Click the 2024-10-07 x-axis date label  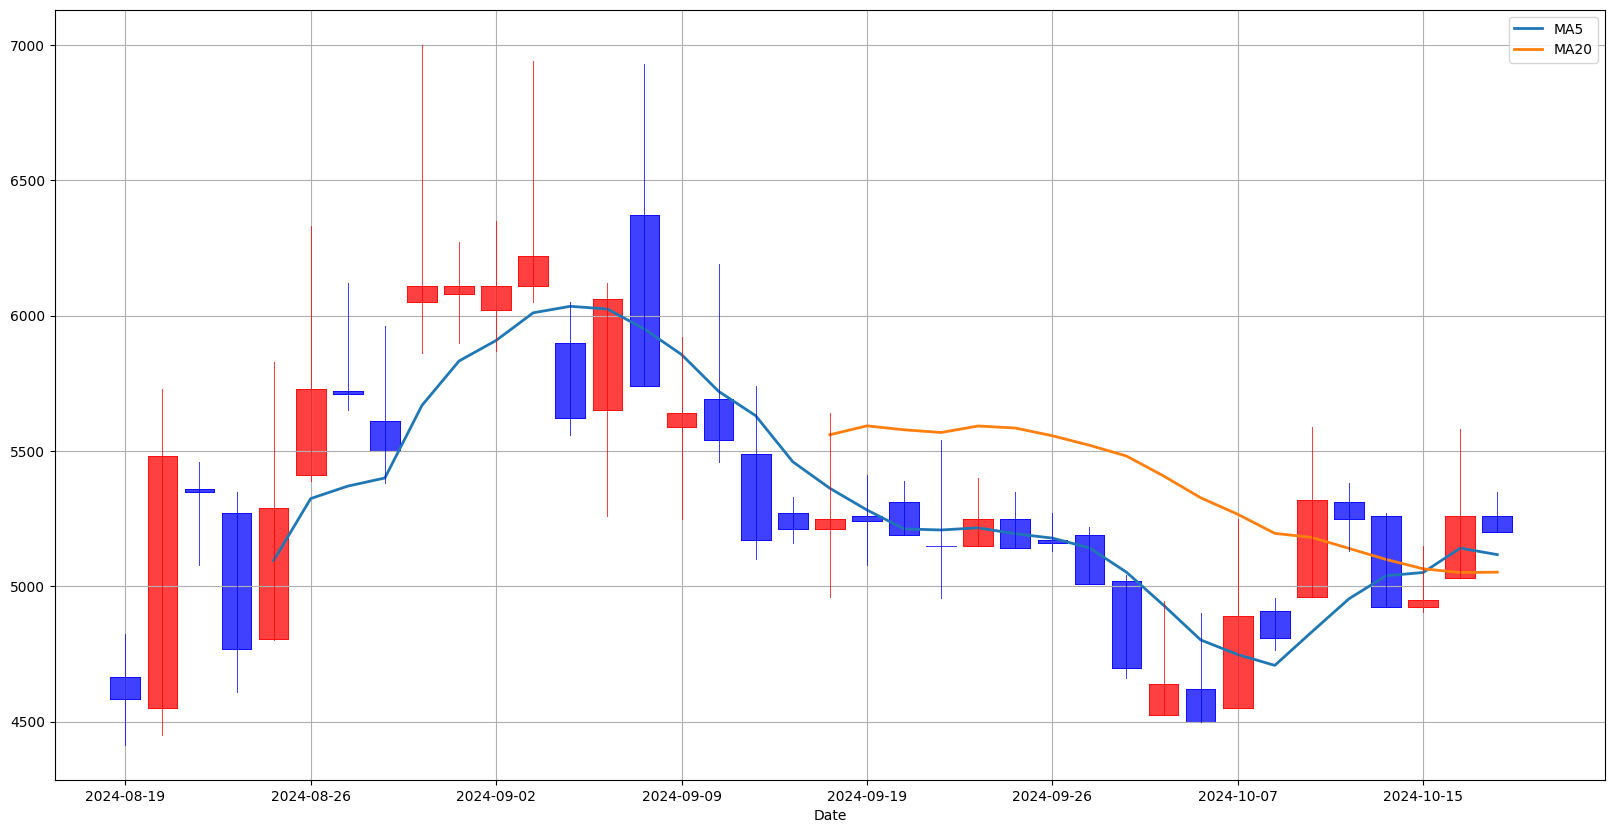tap(1238, 797)
